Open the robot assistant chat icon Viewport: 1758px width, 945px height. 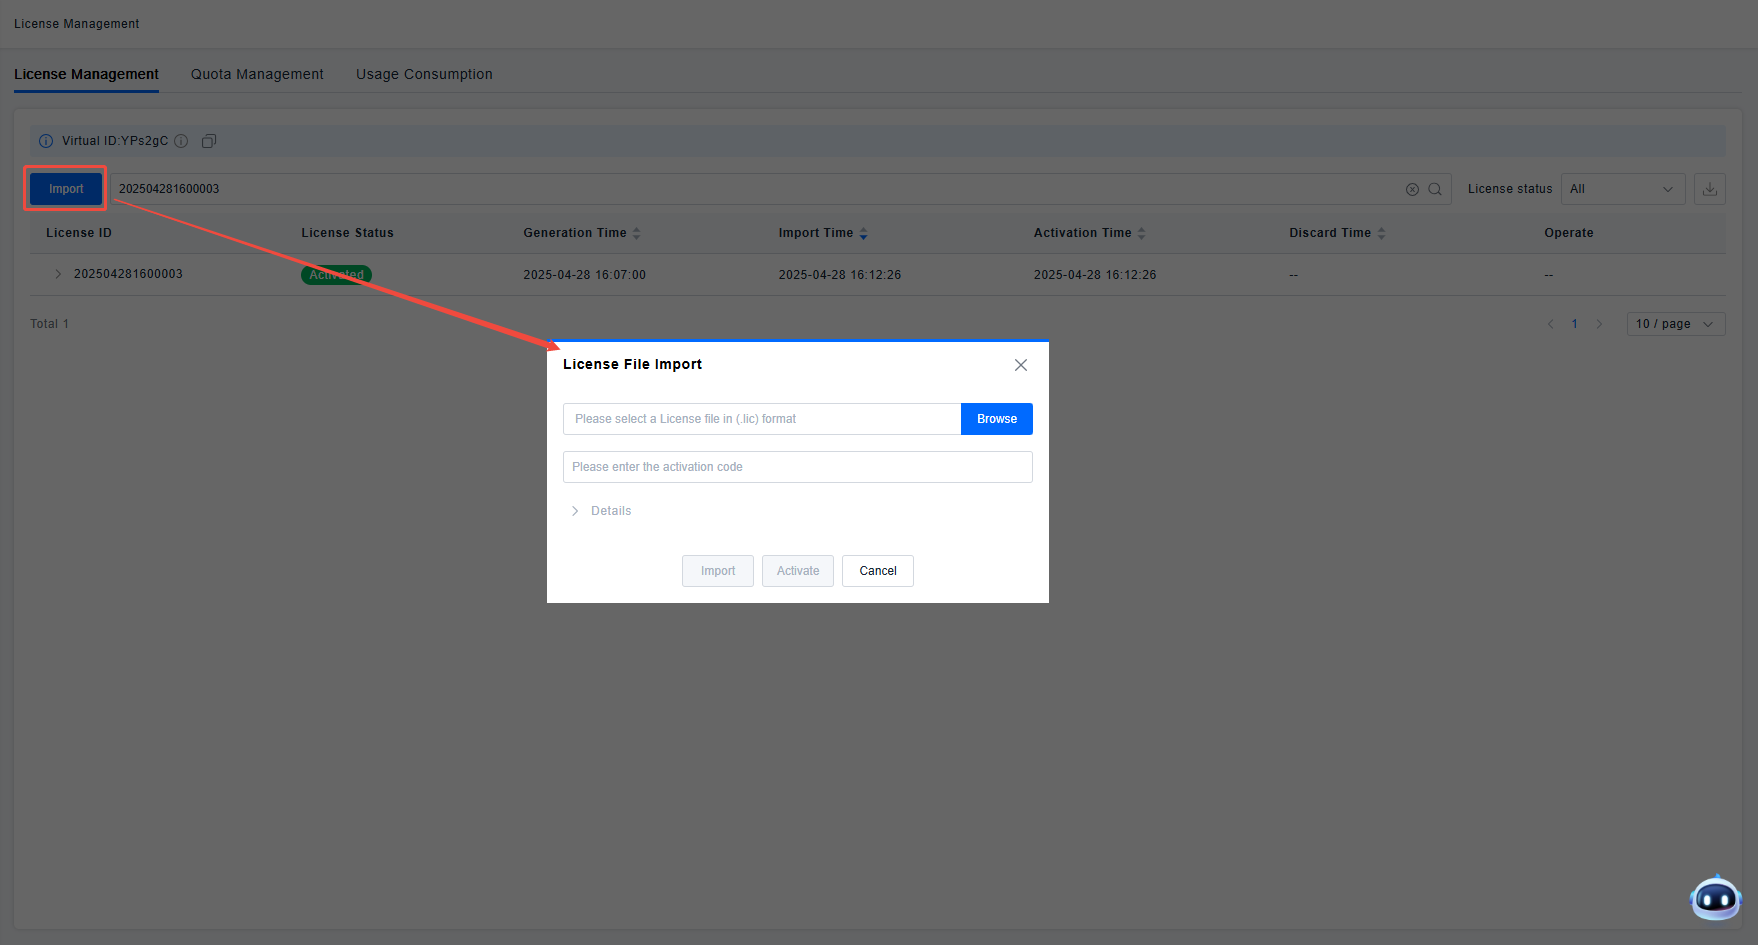(1715, 898)
